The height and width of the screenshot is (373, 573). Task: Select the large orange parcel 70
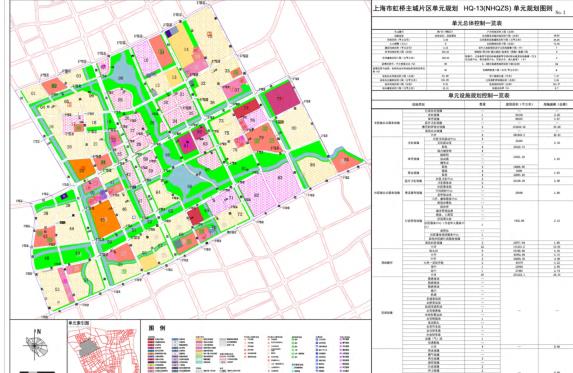point(105,220)
